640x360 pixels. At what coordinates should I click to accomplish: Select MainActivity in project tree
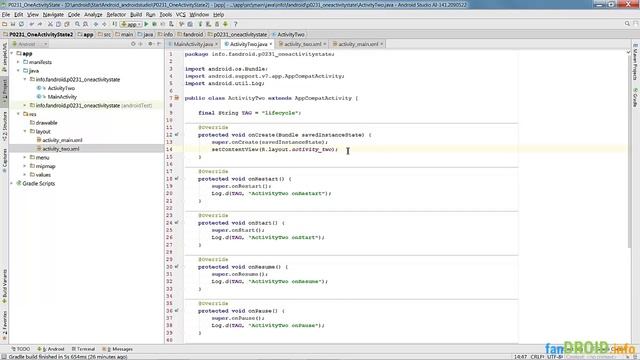62,97
